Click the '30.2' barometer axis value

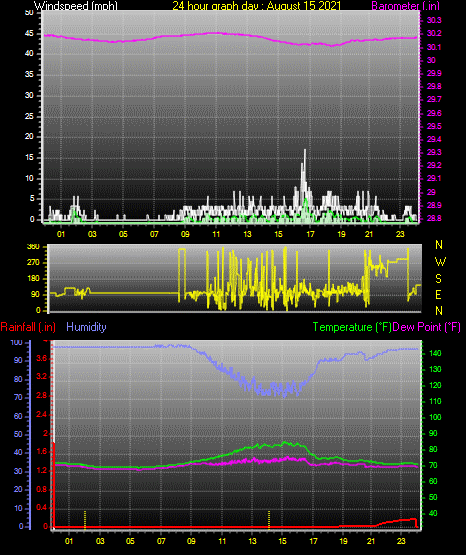click(x=434, y=33)
